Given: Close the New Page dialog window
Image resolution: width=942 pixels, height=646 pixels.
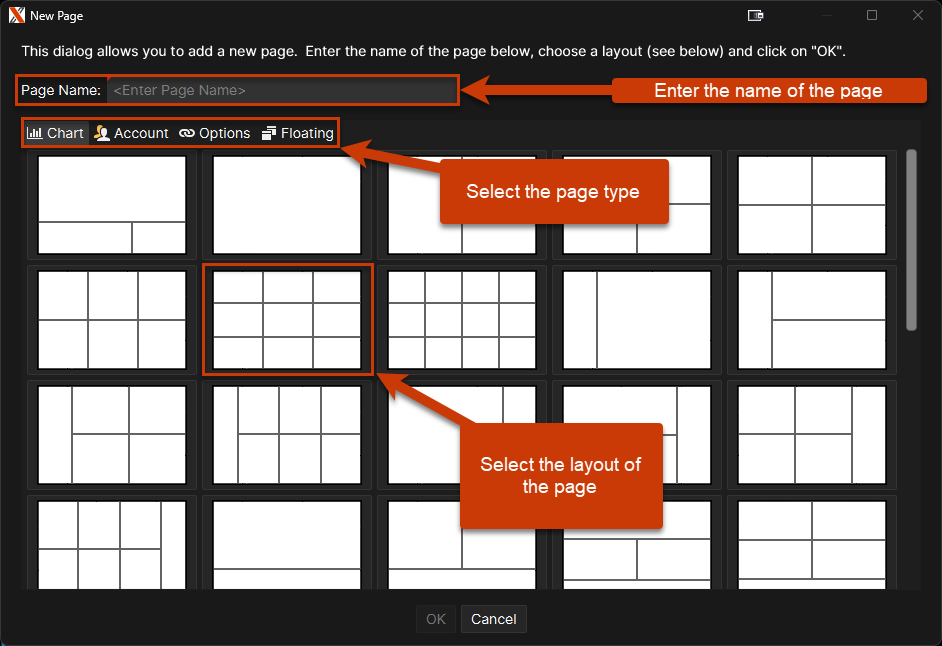Looking at the screenshot, I should coord(917,16).
